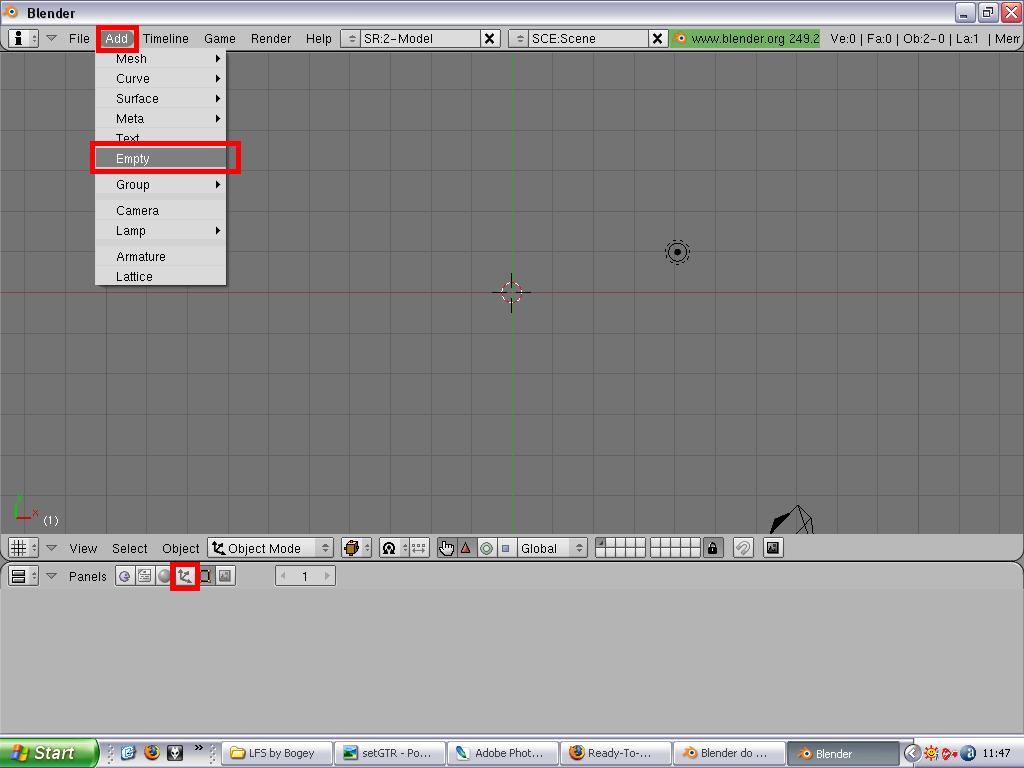
Task: Select the Scene context button
Action: [x=225, y=576]
